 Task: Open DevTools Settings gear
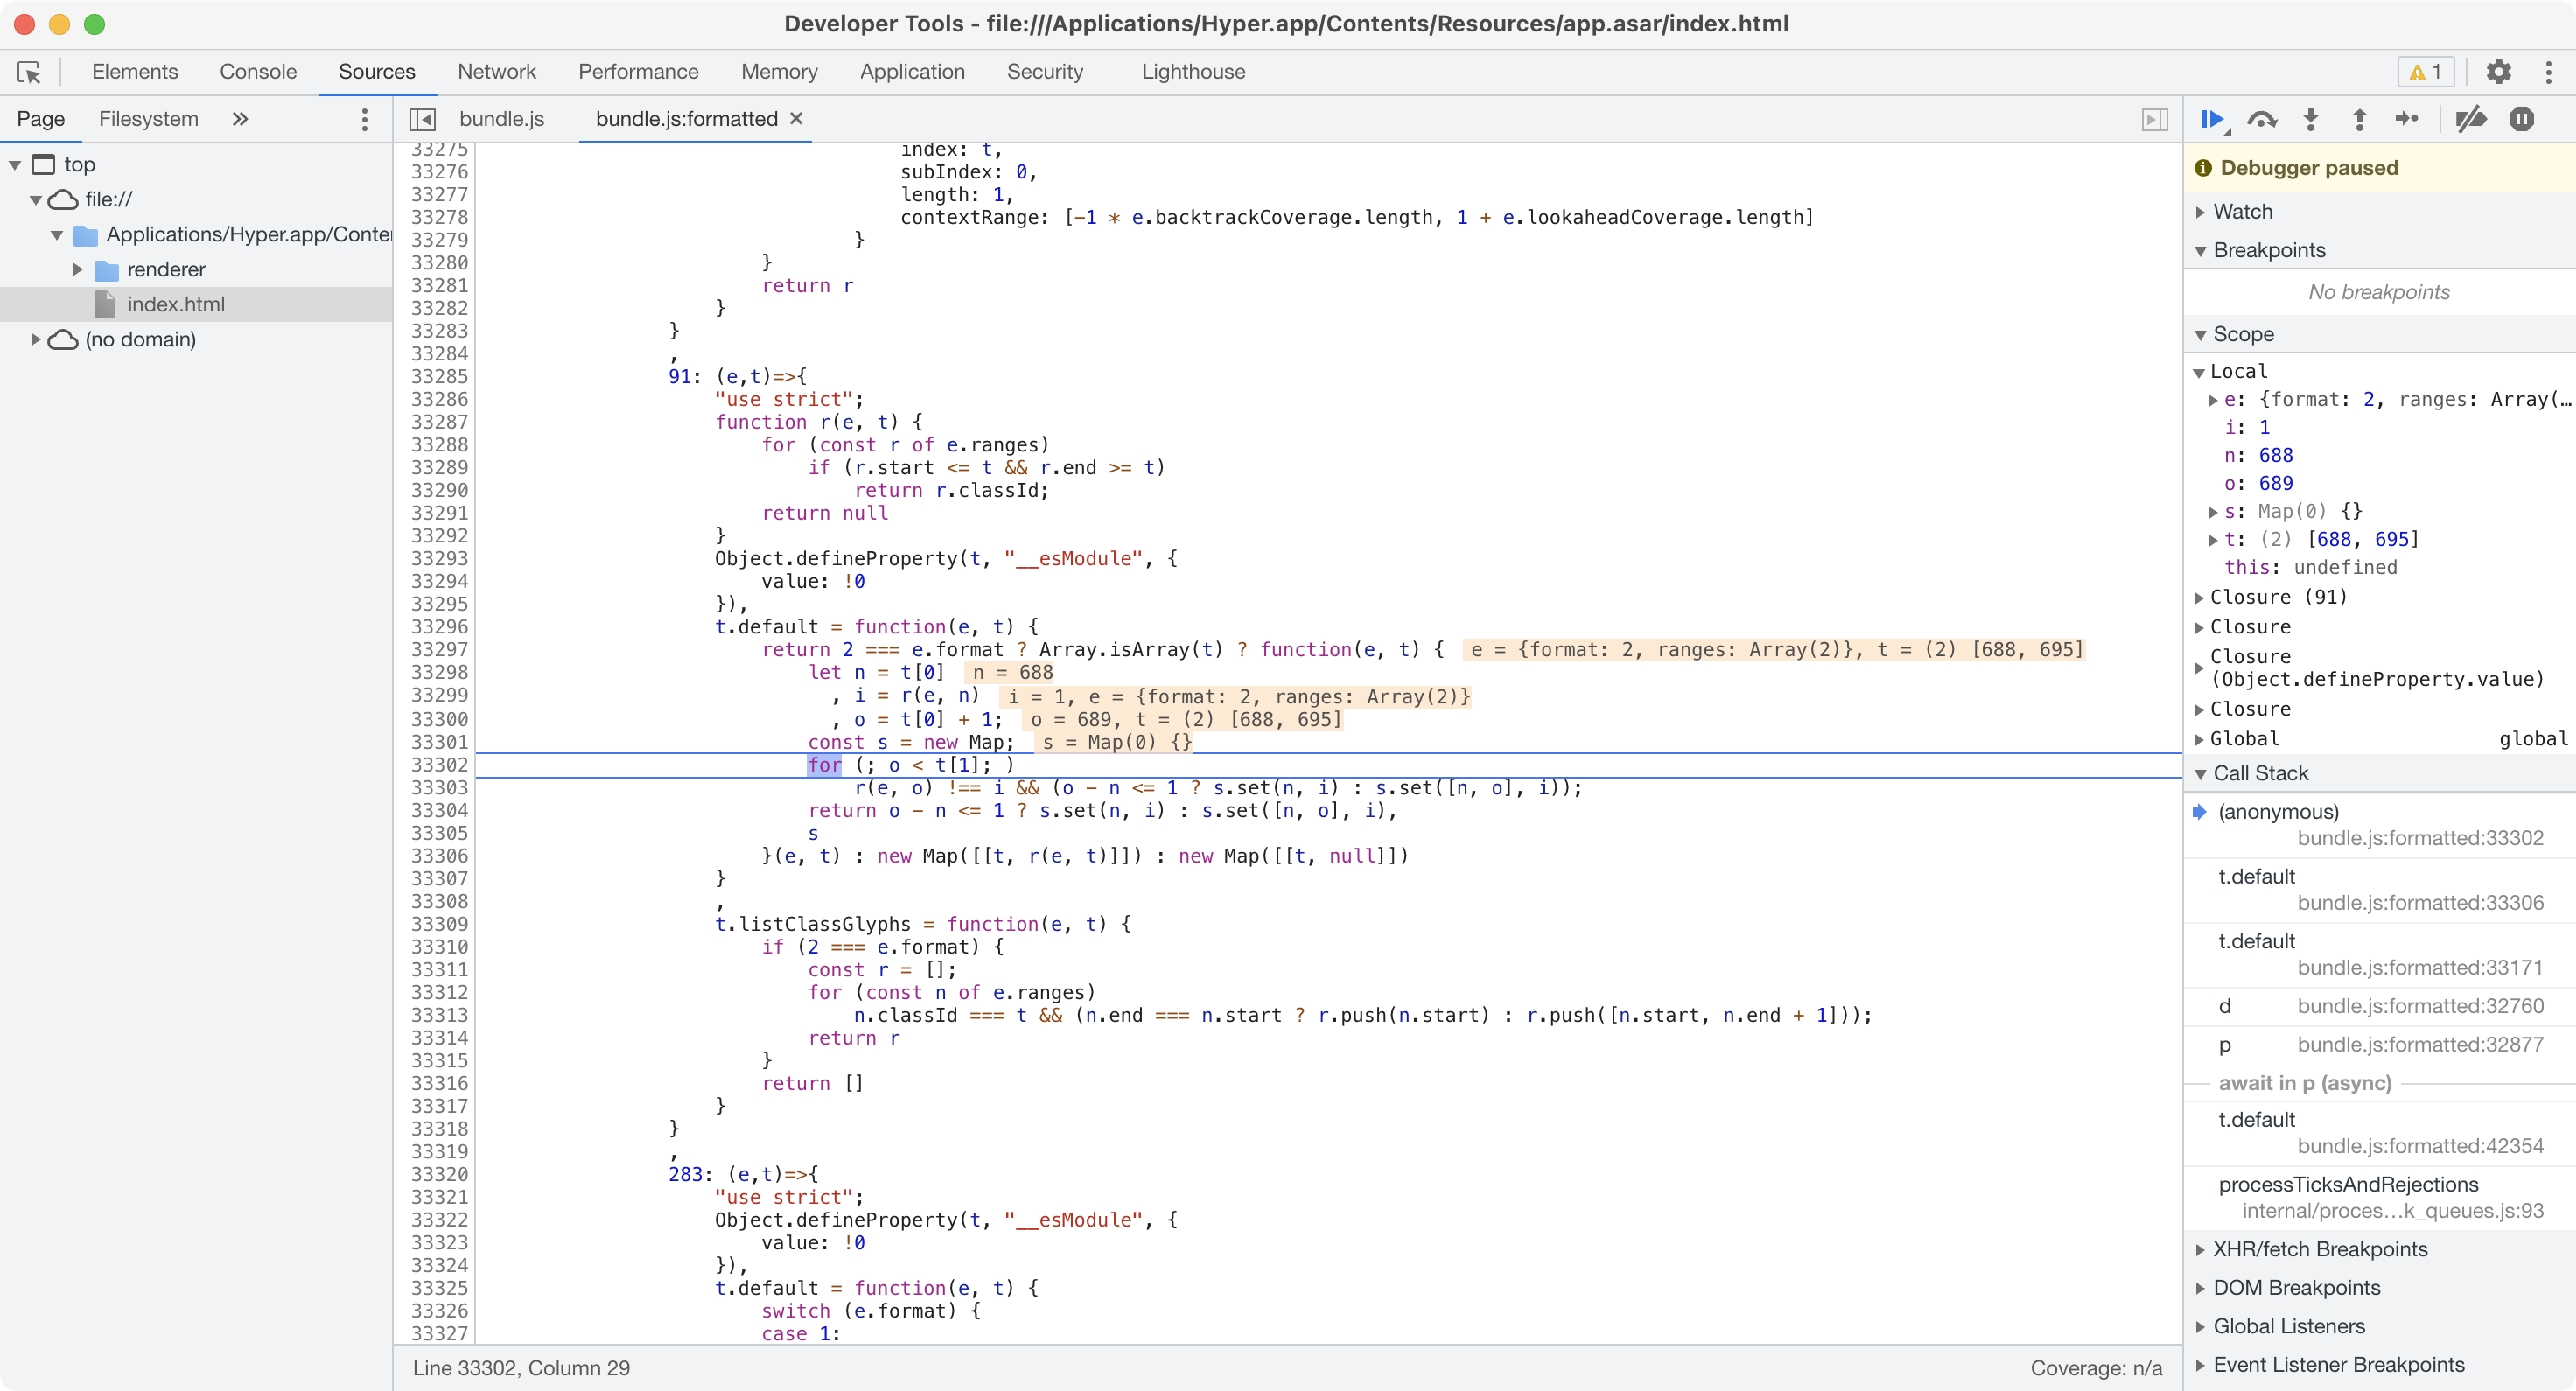pos(2498,71)
